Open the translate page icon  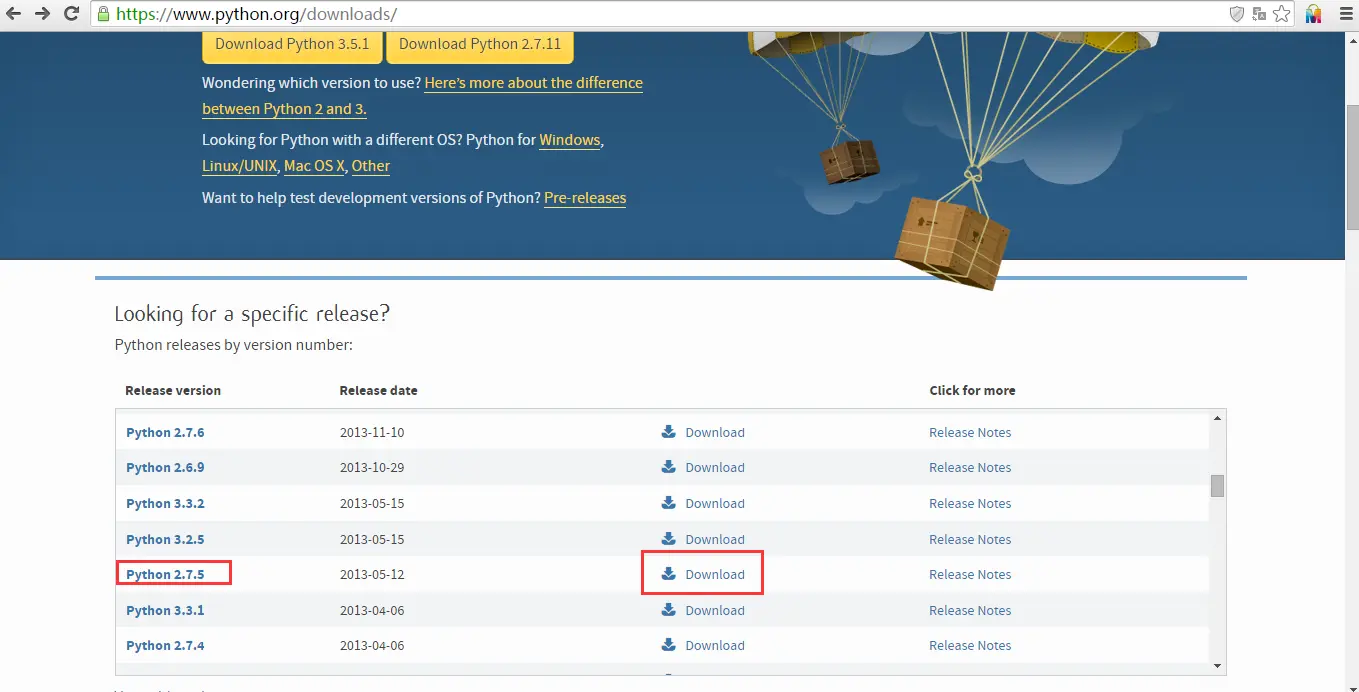tap(1259, 14)
